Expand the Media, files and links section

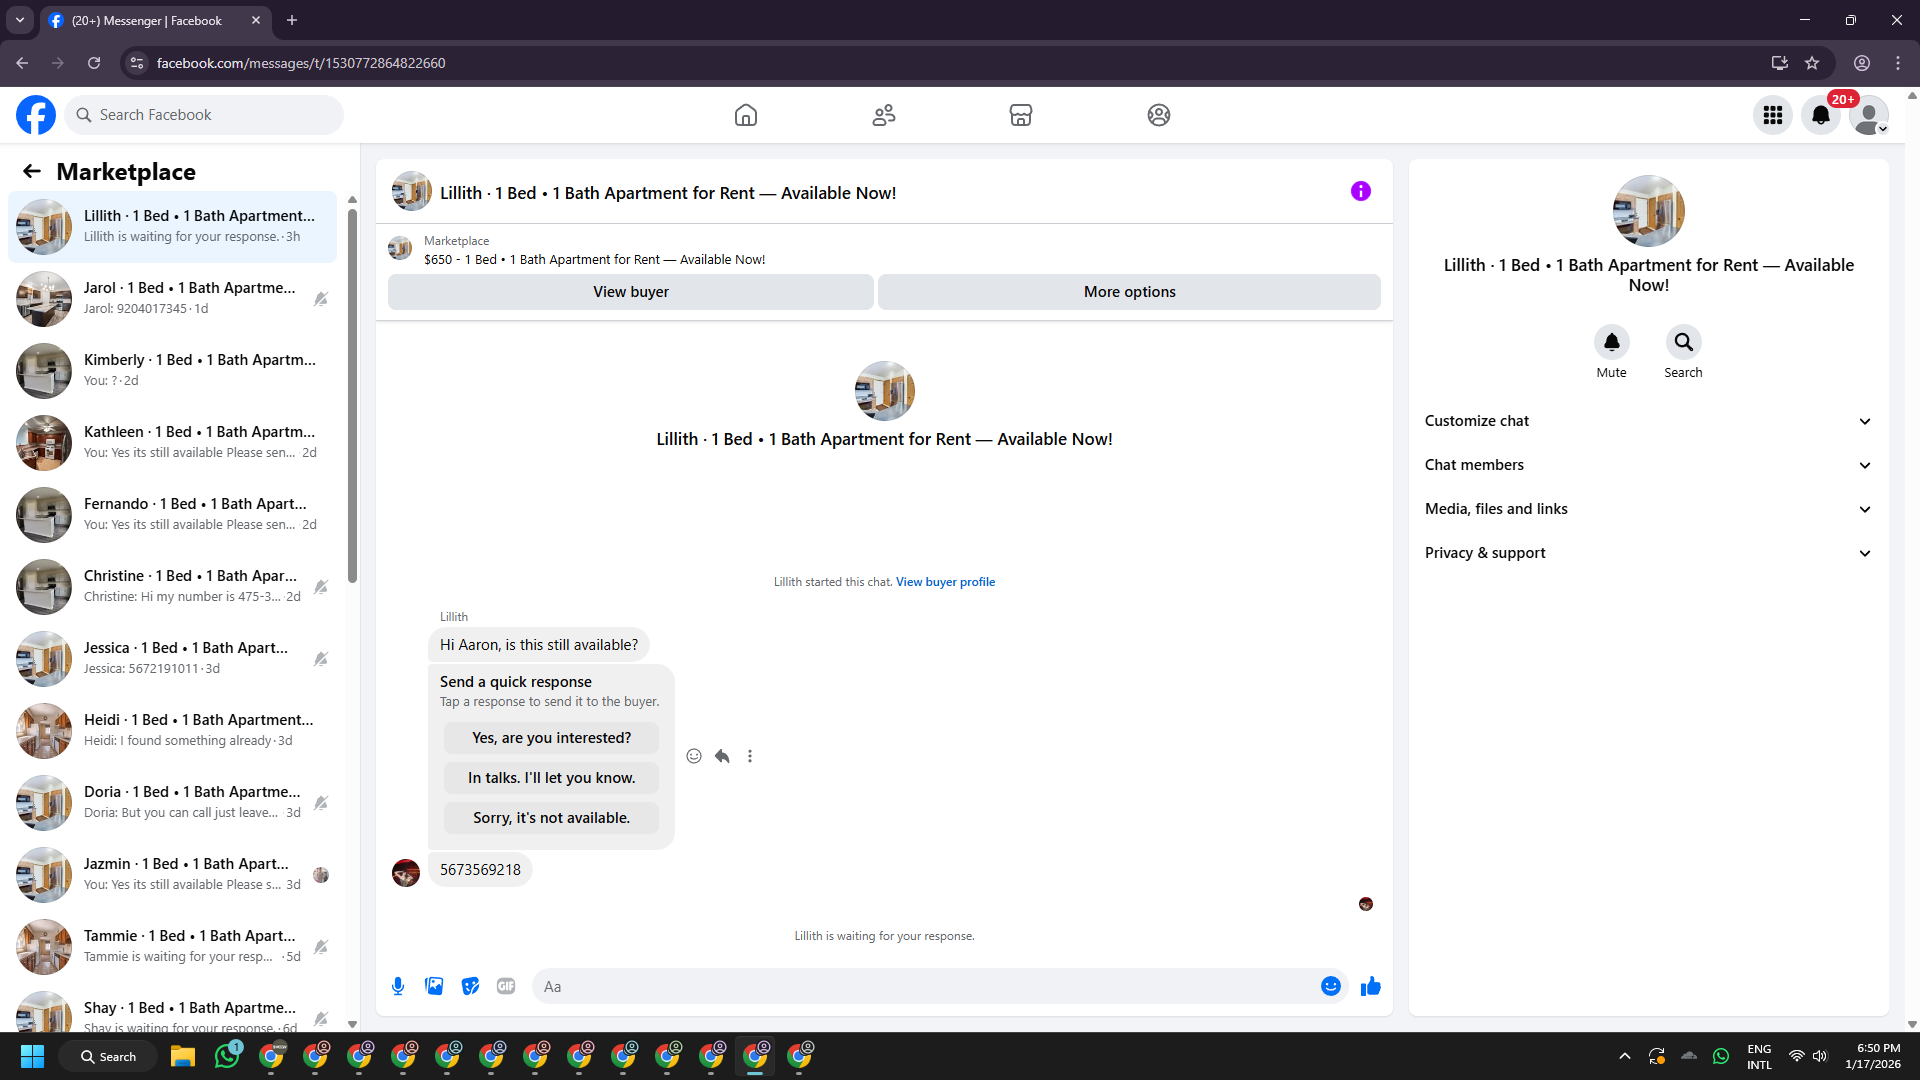1648,509
